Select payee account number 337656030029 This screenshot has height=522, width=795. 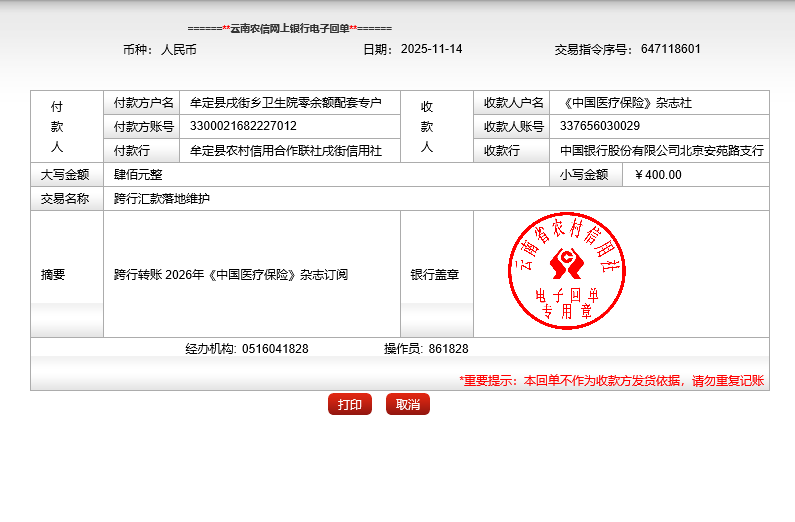coord(600,126)
